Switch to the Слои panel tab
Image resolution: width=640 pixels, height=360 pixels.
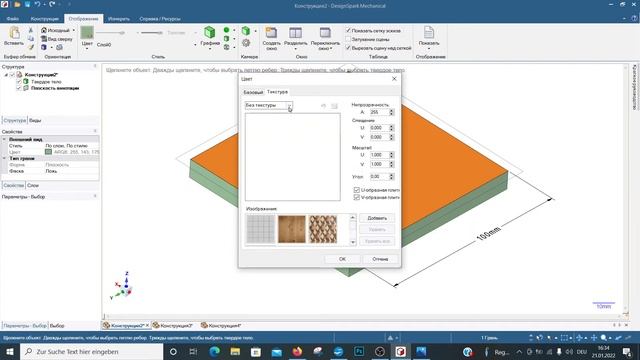click(33, 185)
